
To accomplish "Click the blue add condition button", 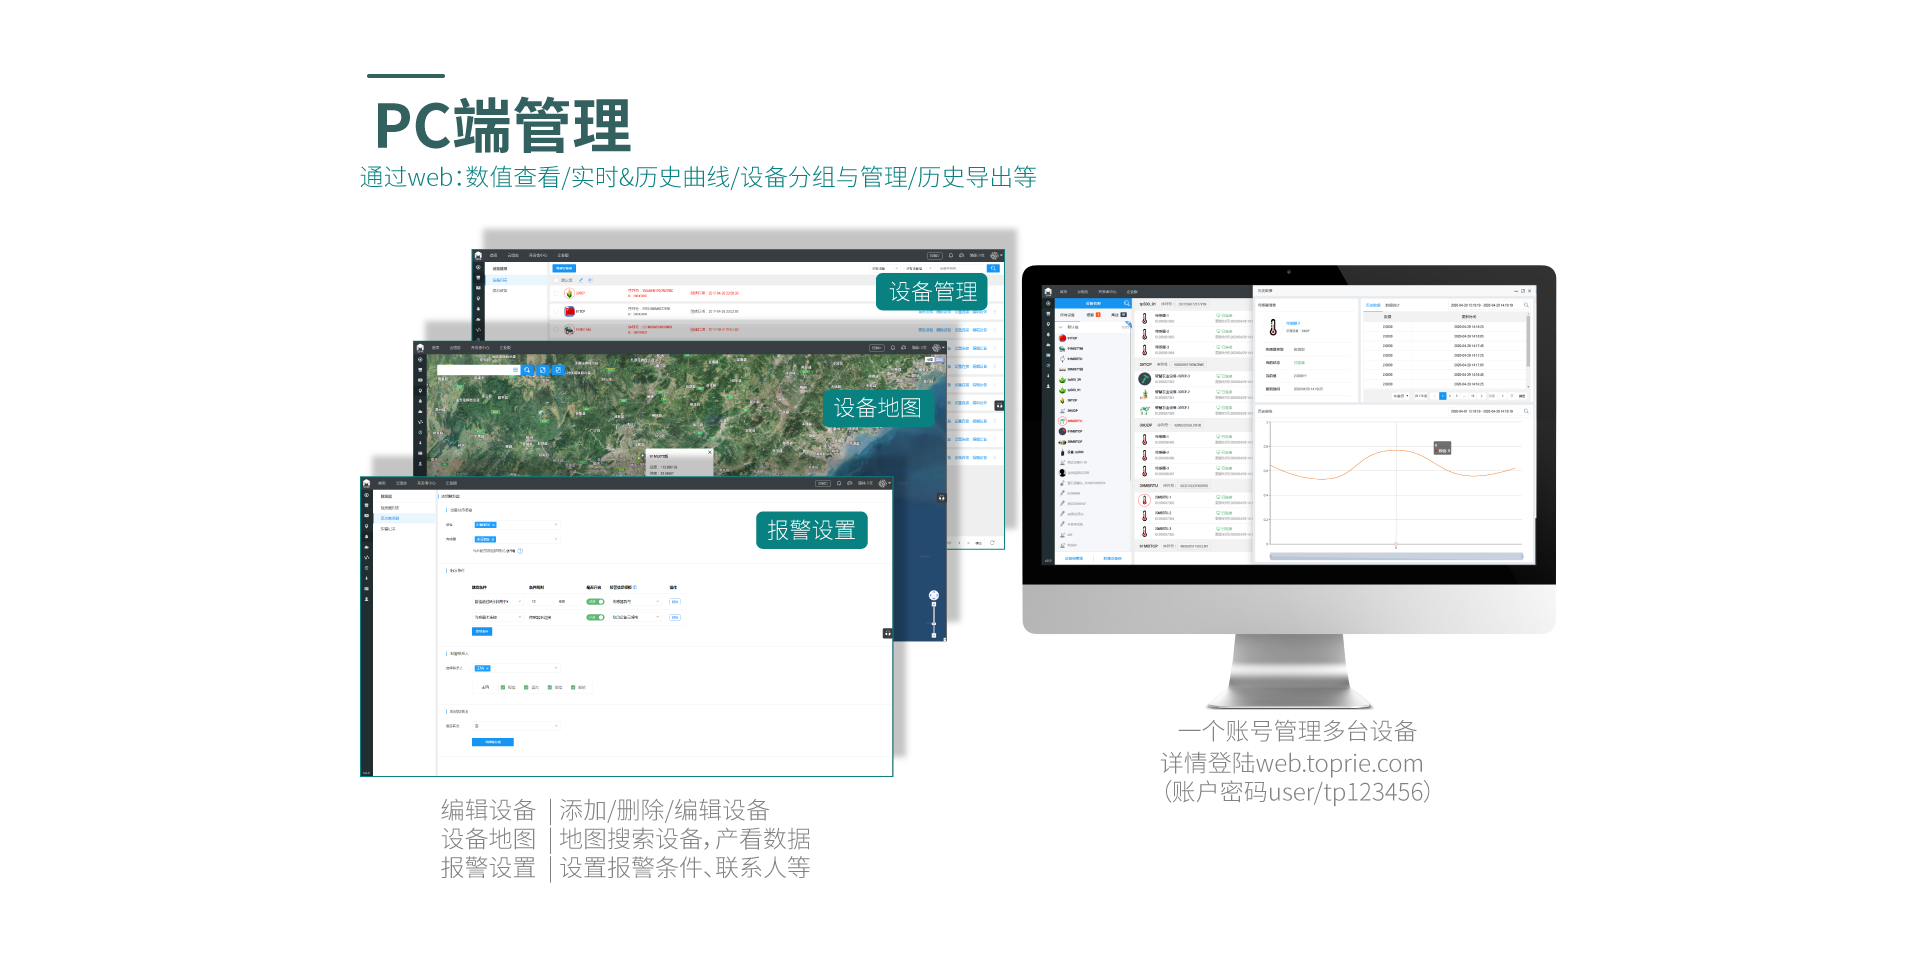I will 482,632.
